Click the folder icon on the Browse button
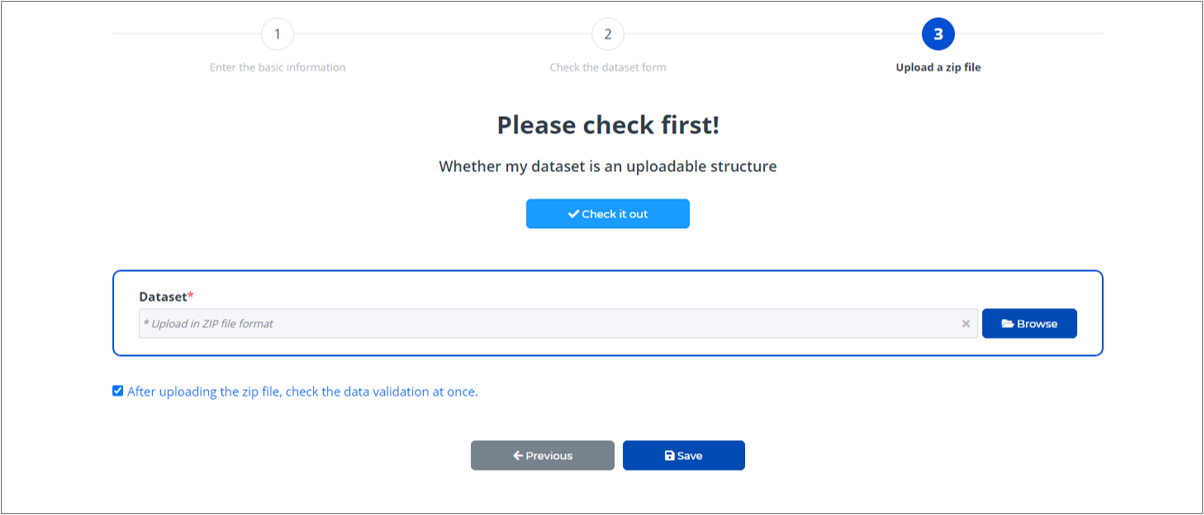This screenshot has width=1204, height=515. (1007, 324)
